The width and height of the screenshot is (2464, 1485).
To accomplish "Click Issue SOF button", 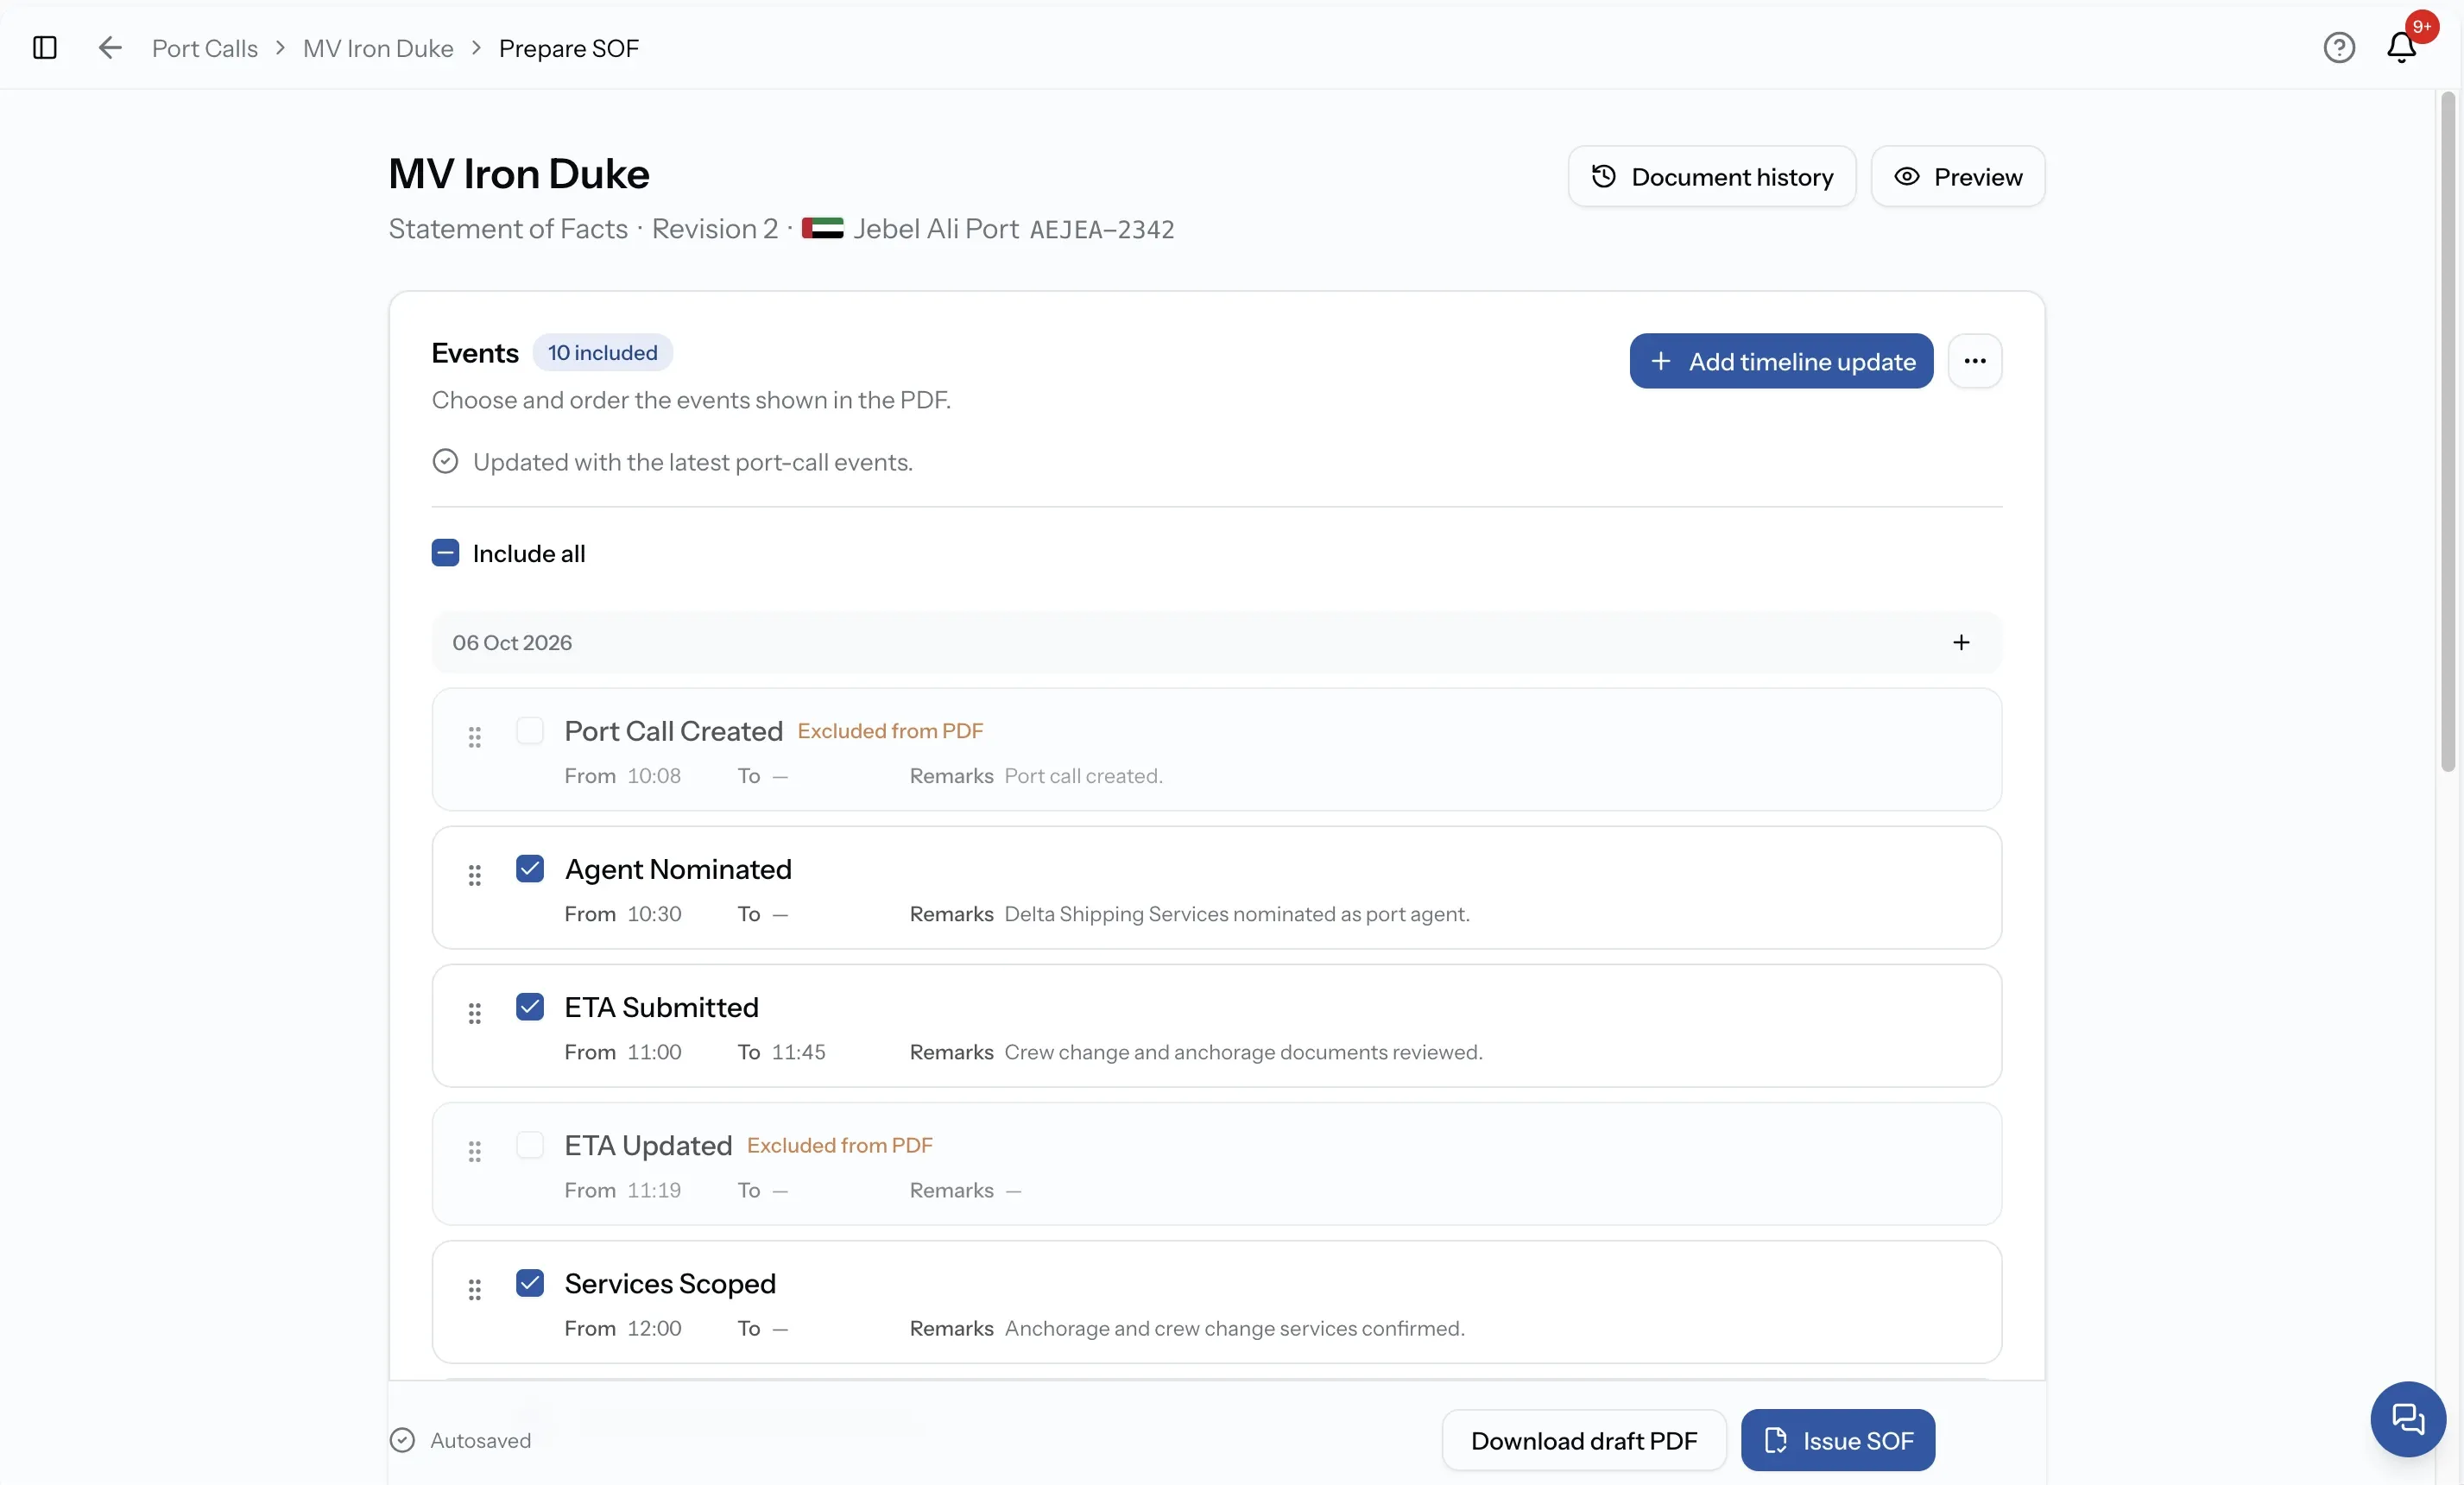I will tap(1838, 1441).
